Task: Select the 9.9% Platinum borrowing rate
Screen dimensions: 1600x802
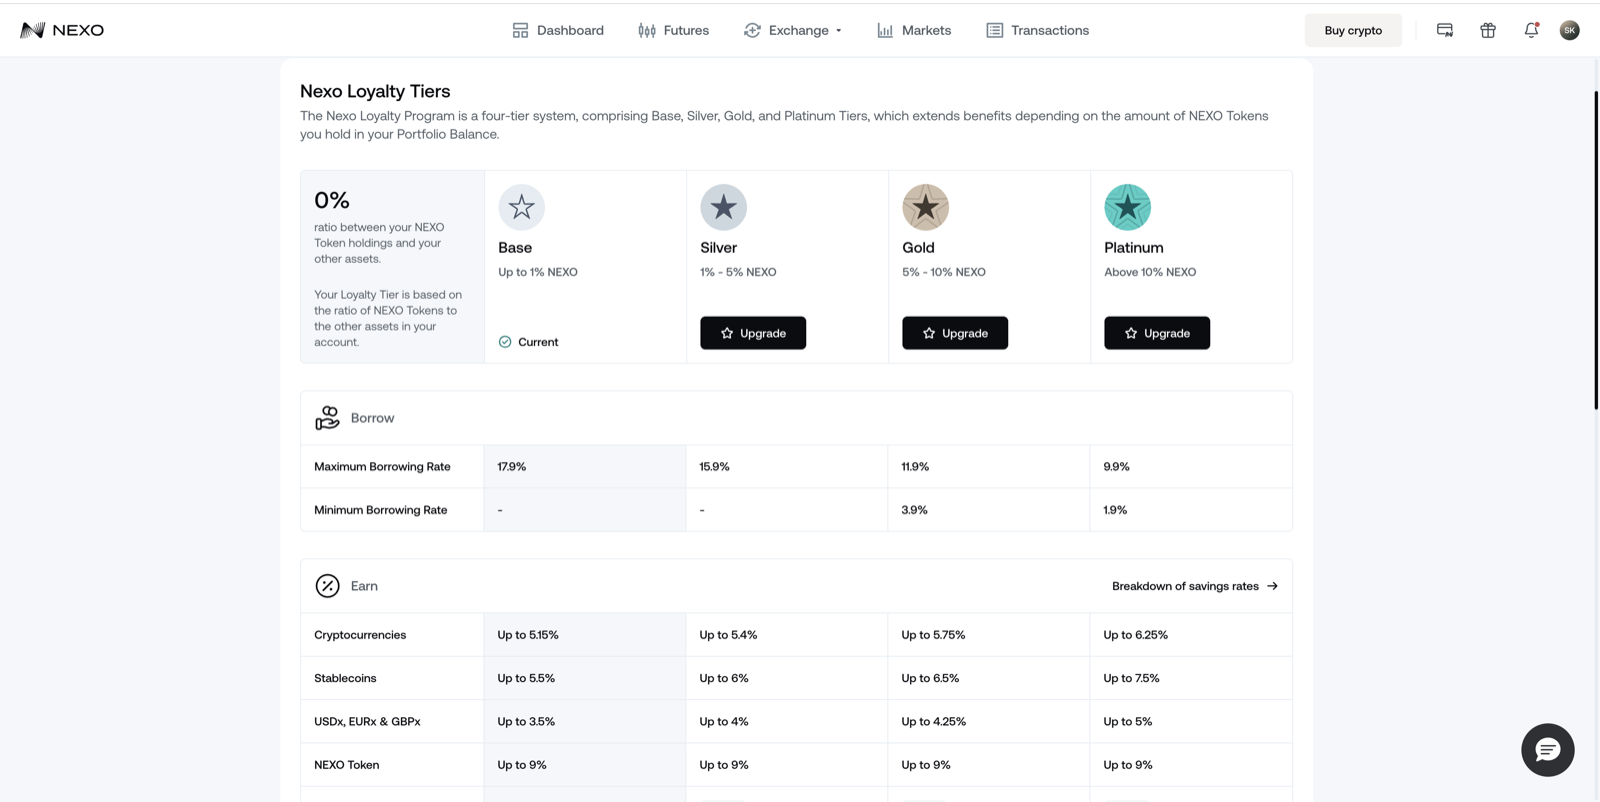Action: pos(1116,467)
